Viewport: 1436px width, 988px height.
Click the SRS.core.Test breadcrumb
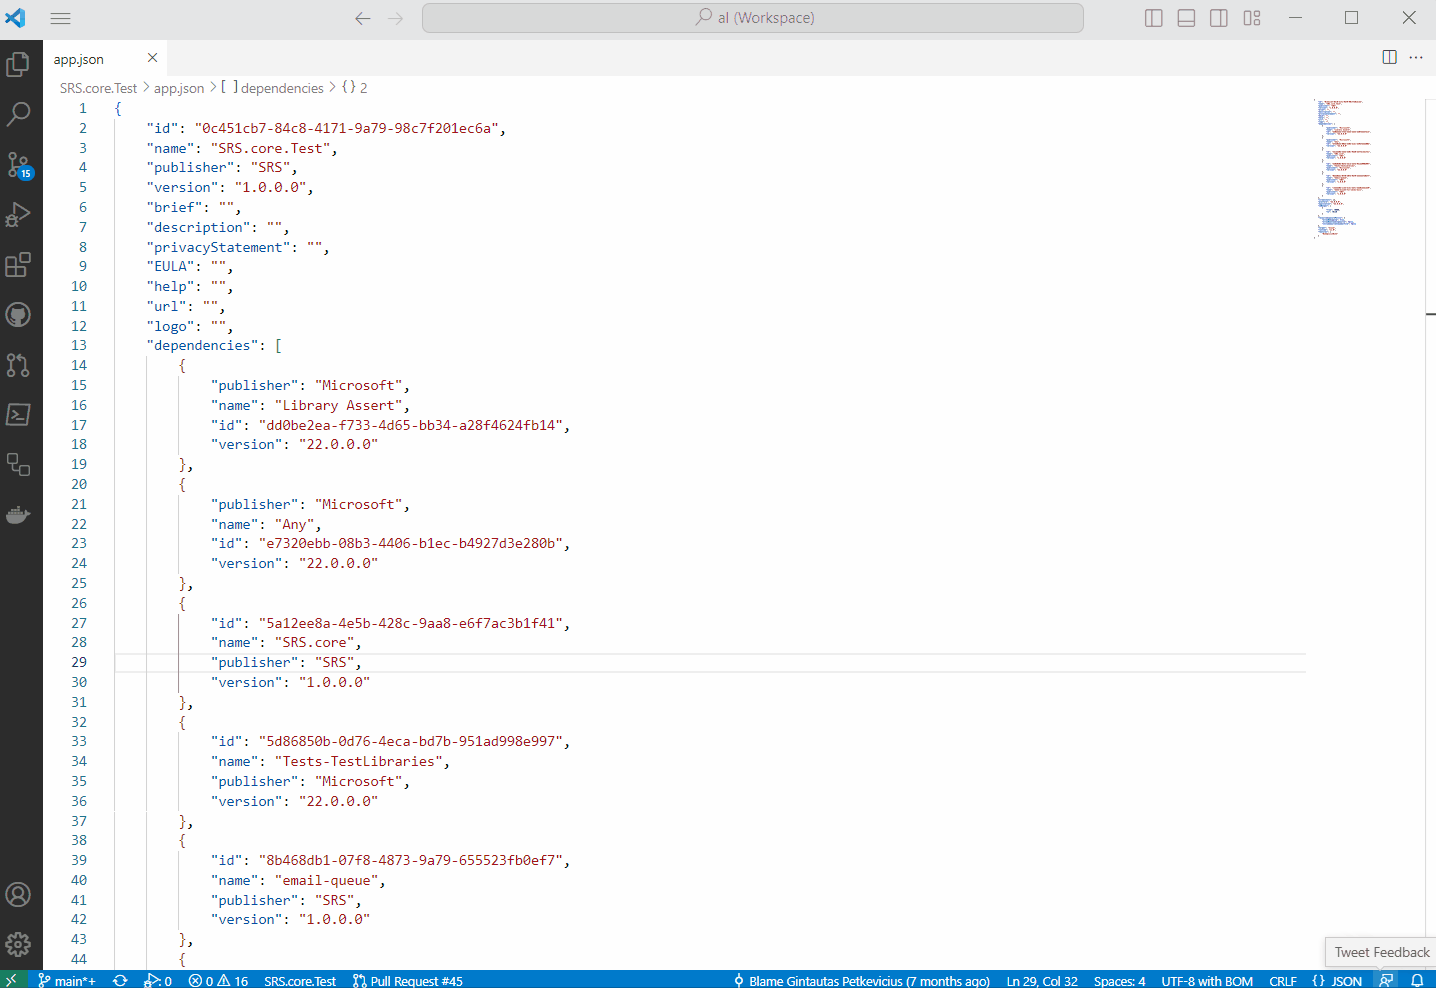[x=98, y=88]
